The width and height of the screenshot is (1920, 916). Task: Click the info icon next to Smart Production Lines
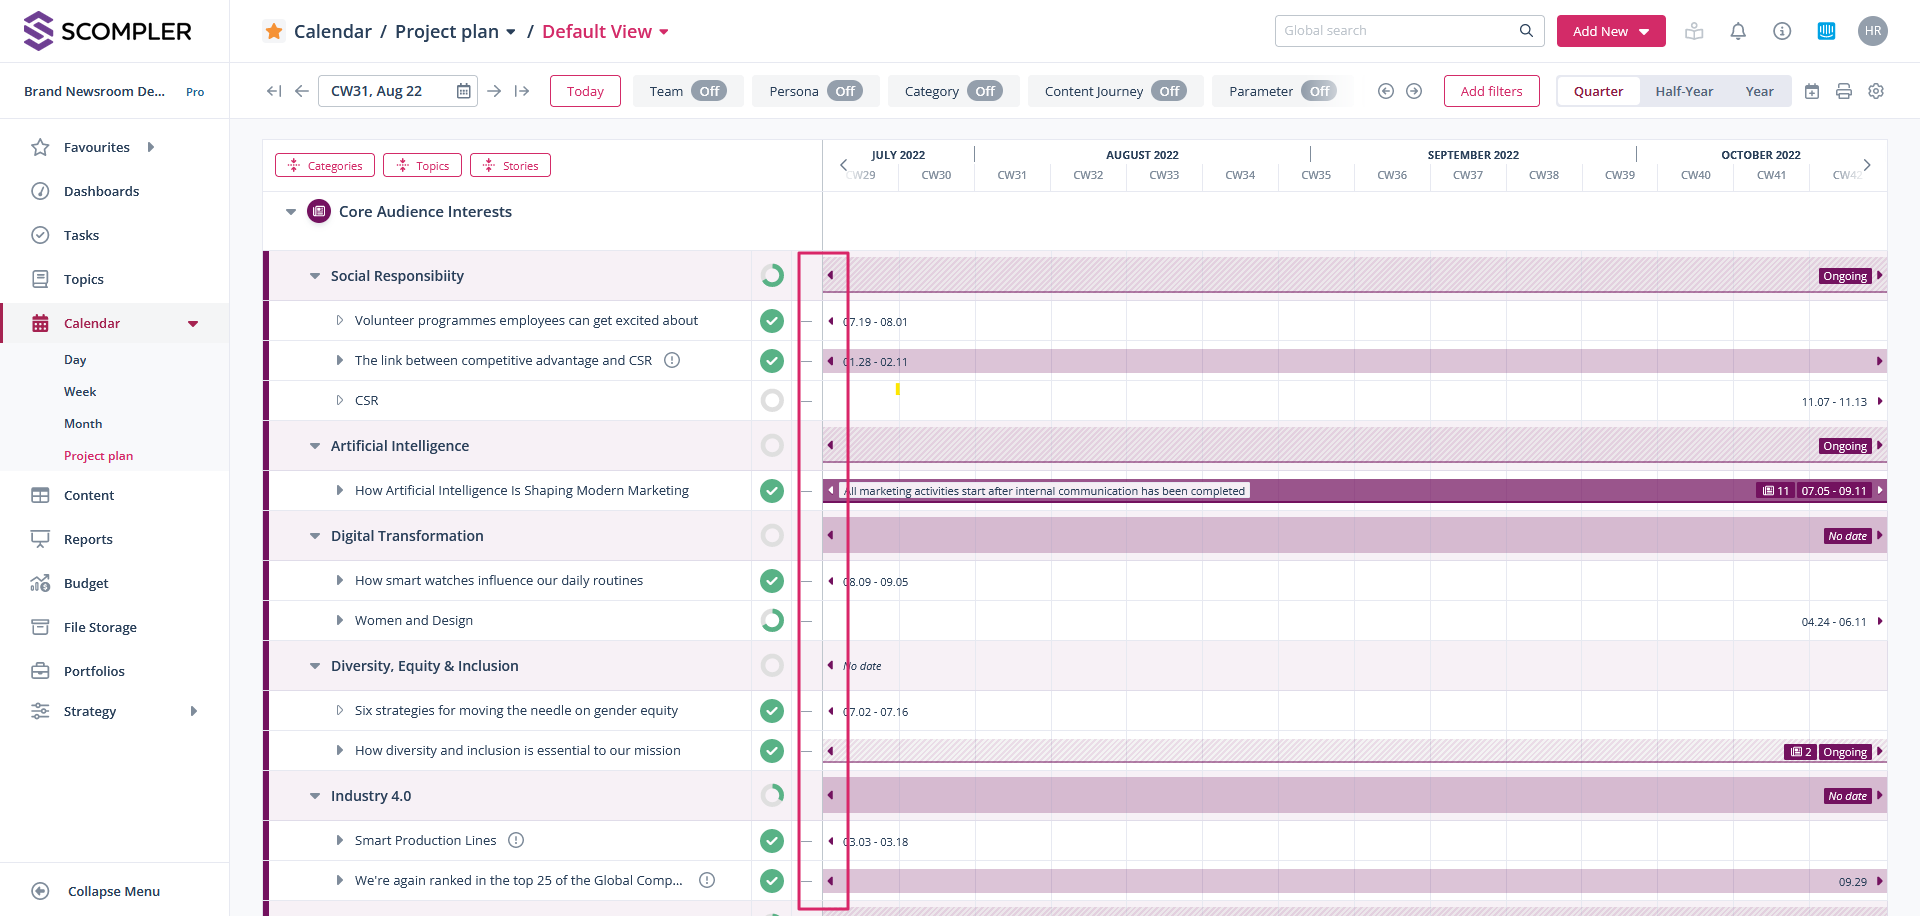pos(516,840)
